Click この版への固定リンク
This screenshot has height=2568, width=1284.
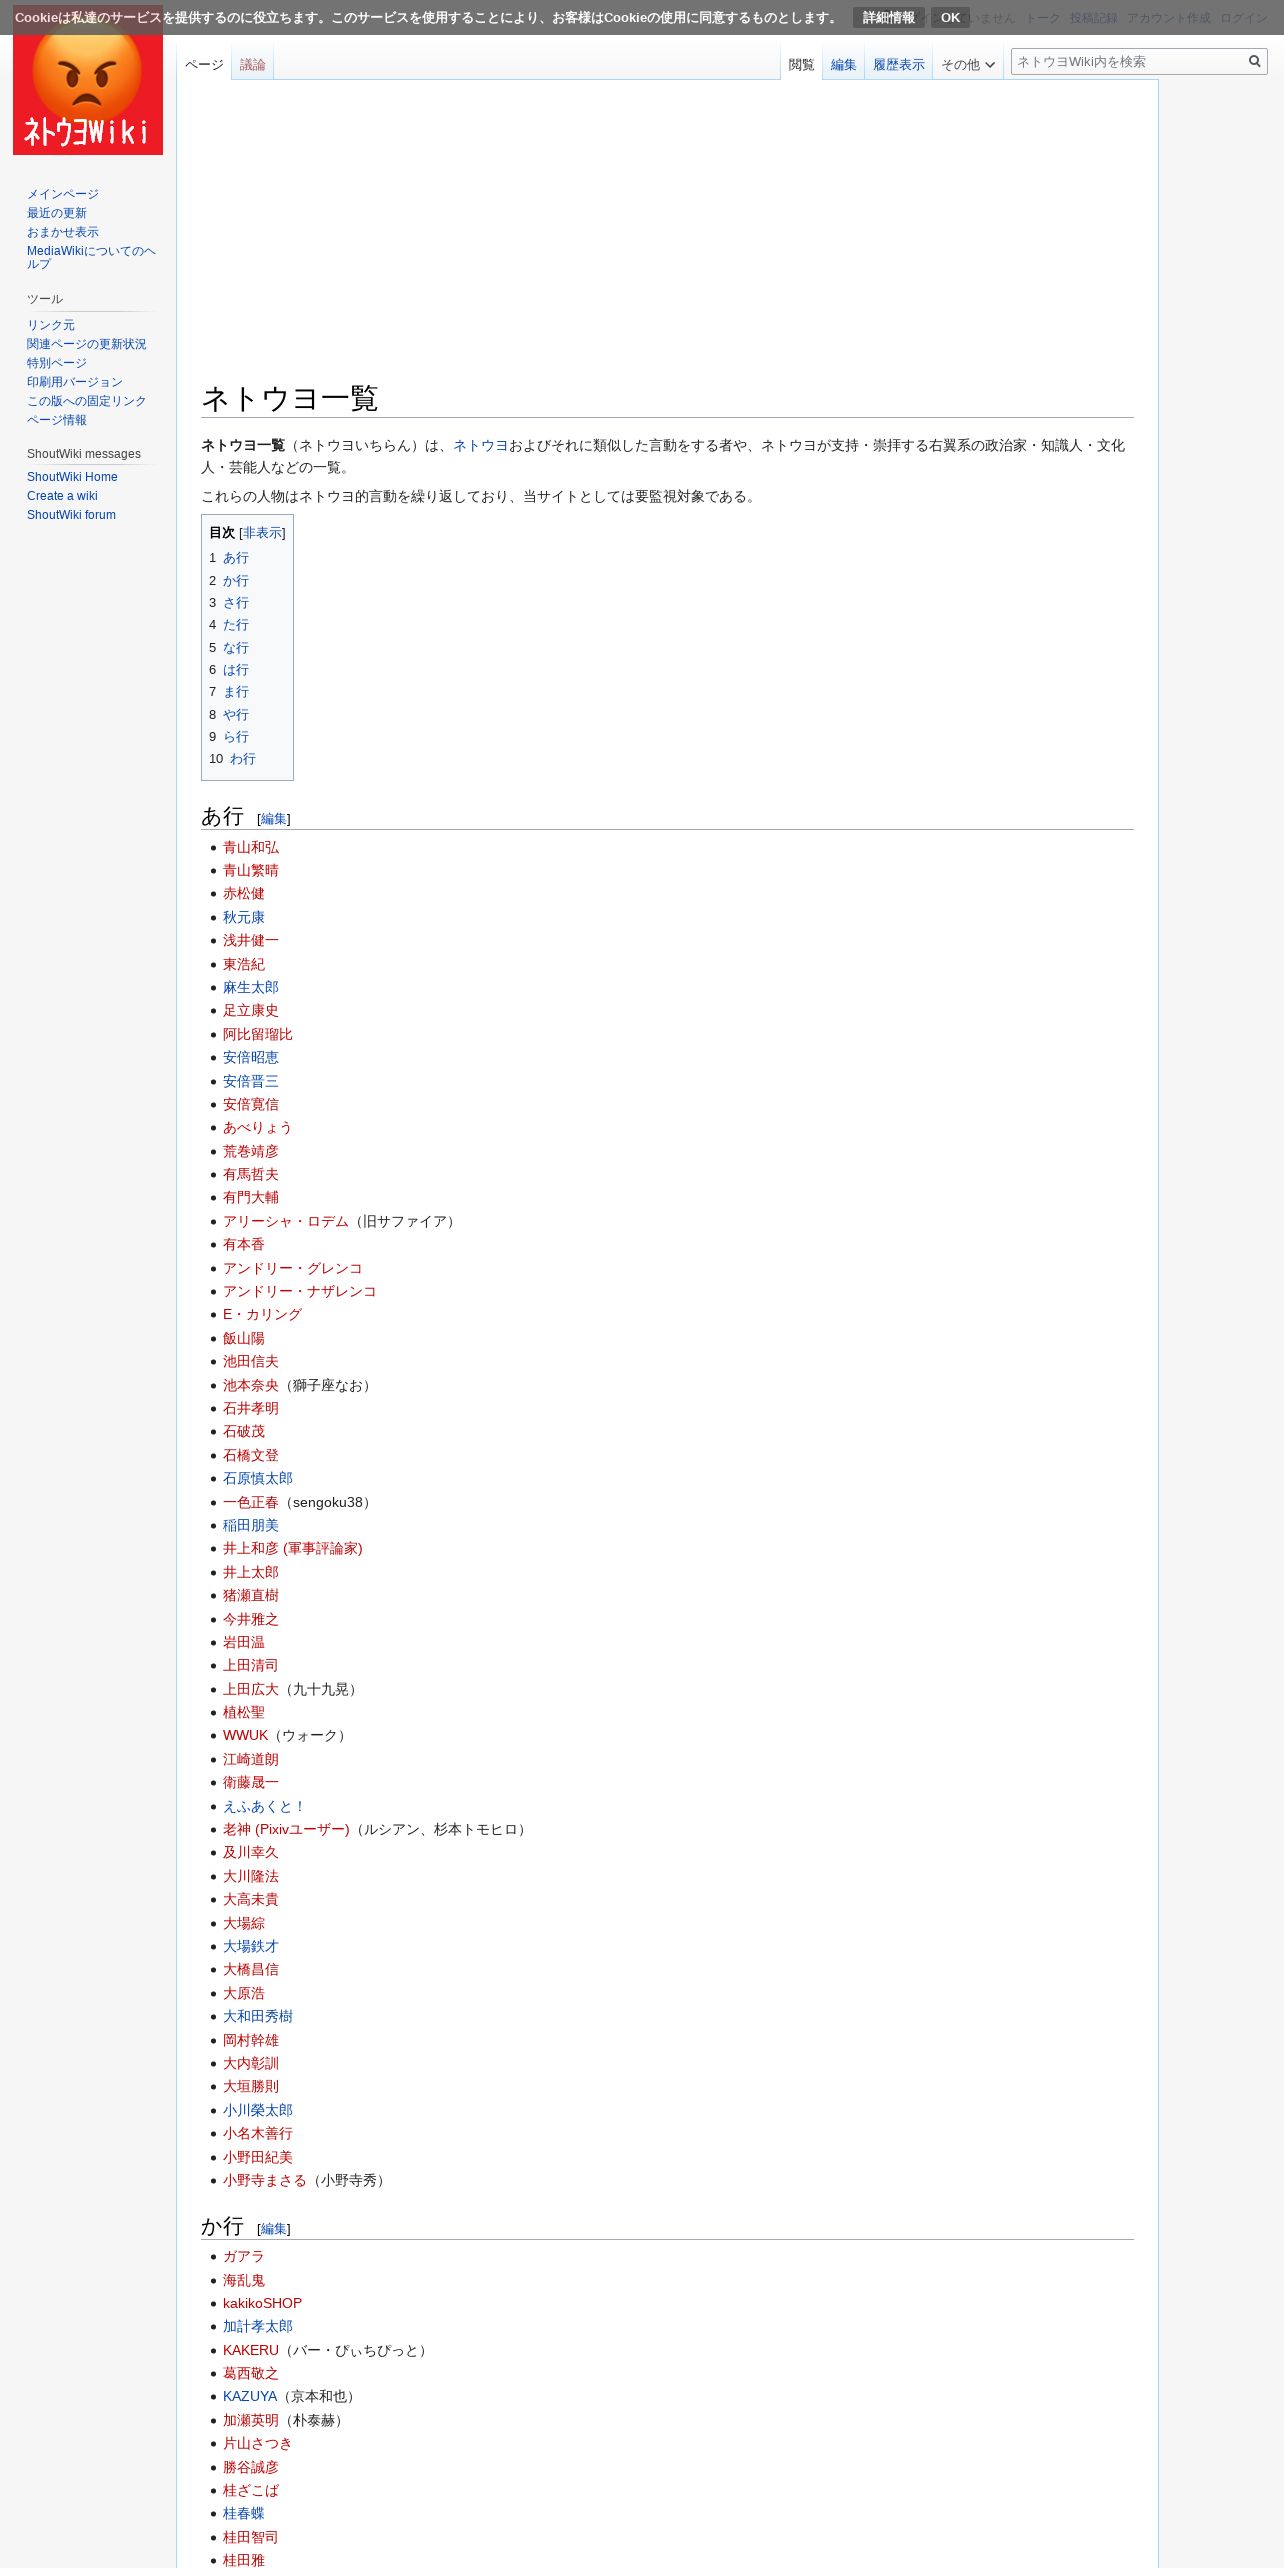pos(86,401)
